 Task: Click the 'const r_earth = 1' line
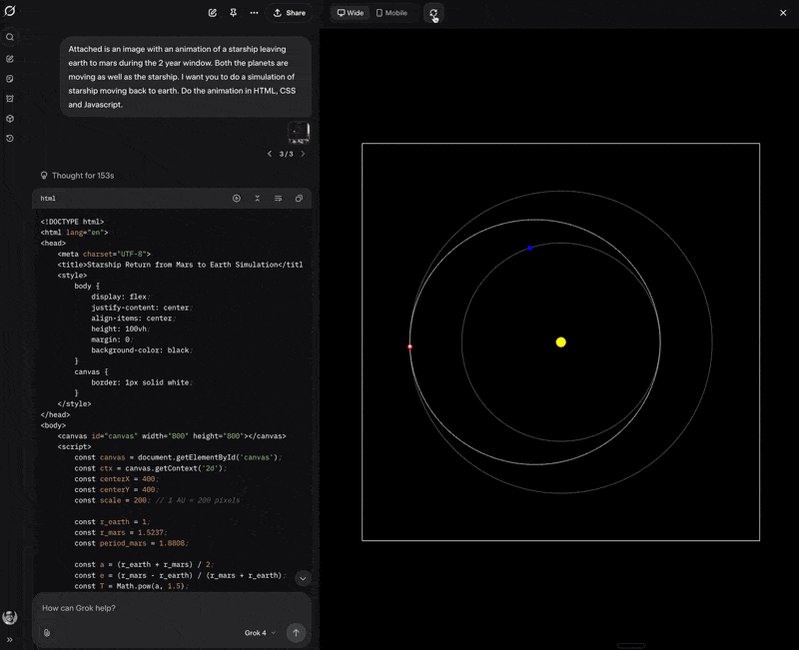(112, 522)
